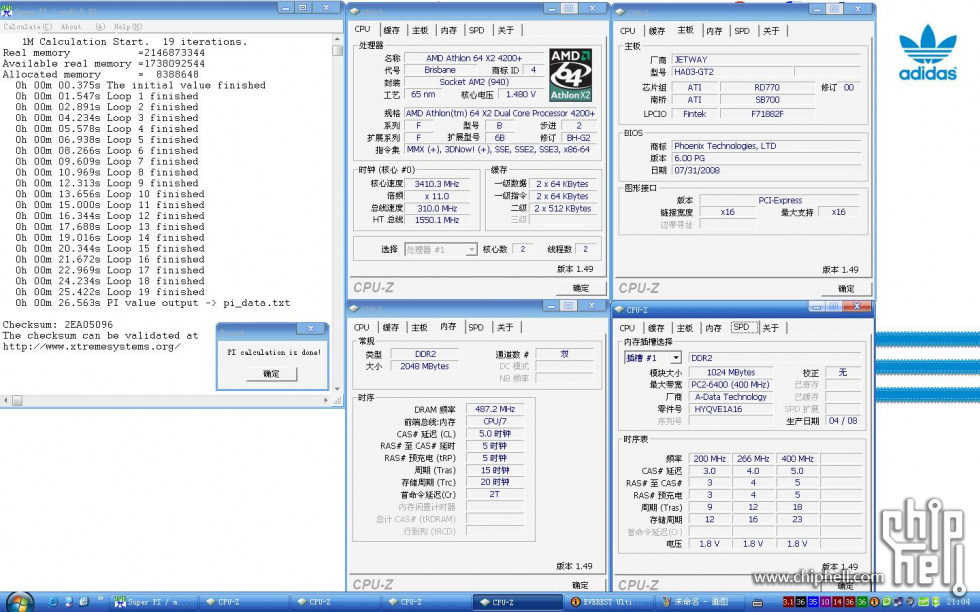The image size is (980, 612).
Task: Click the Loop 19 finished line in Super PI
Action: 110,292
